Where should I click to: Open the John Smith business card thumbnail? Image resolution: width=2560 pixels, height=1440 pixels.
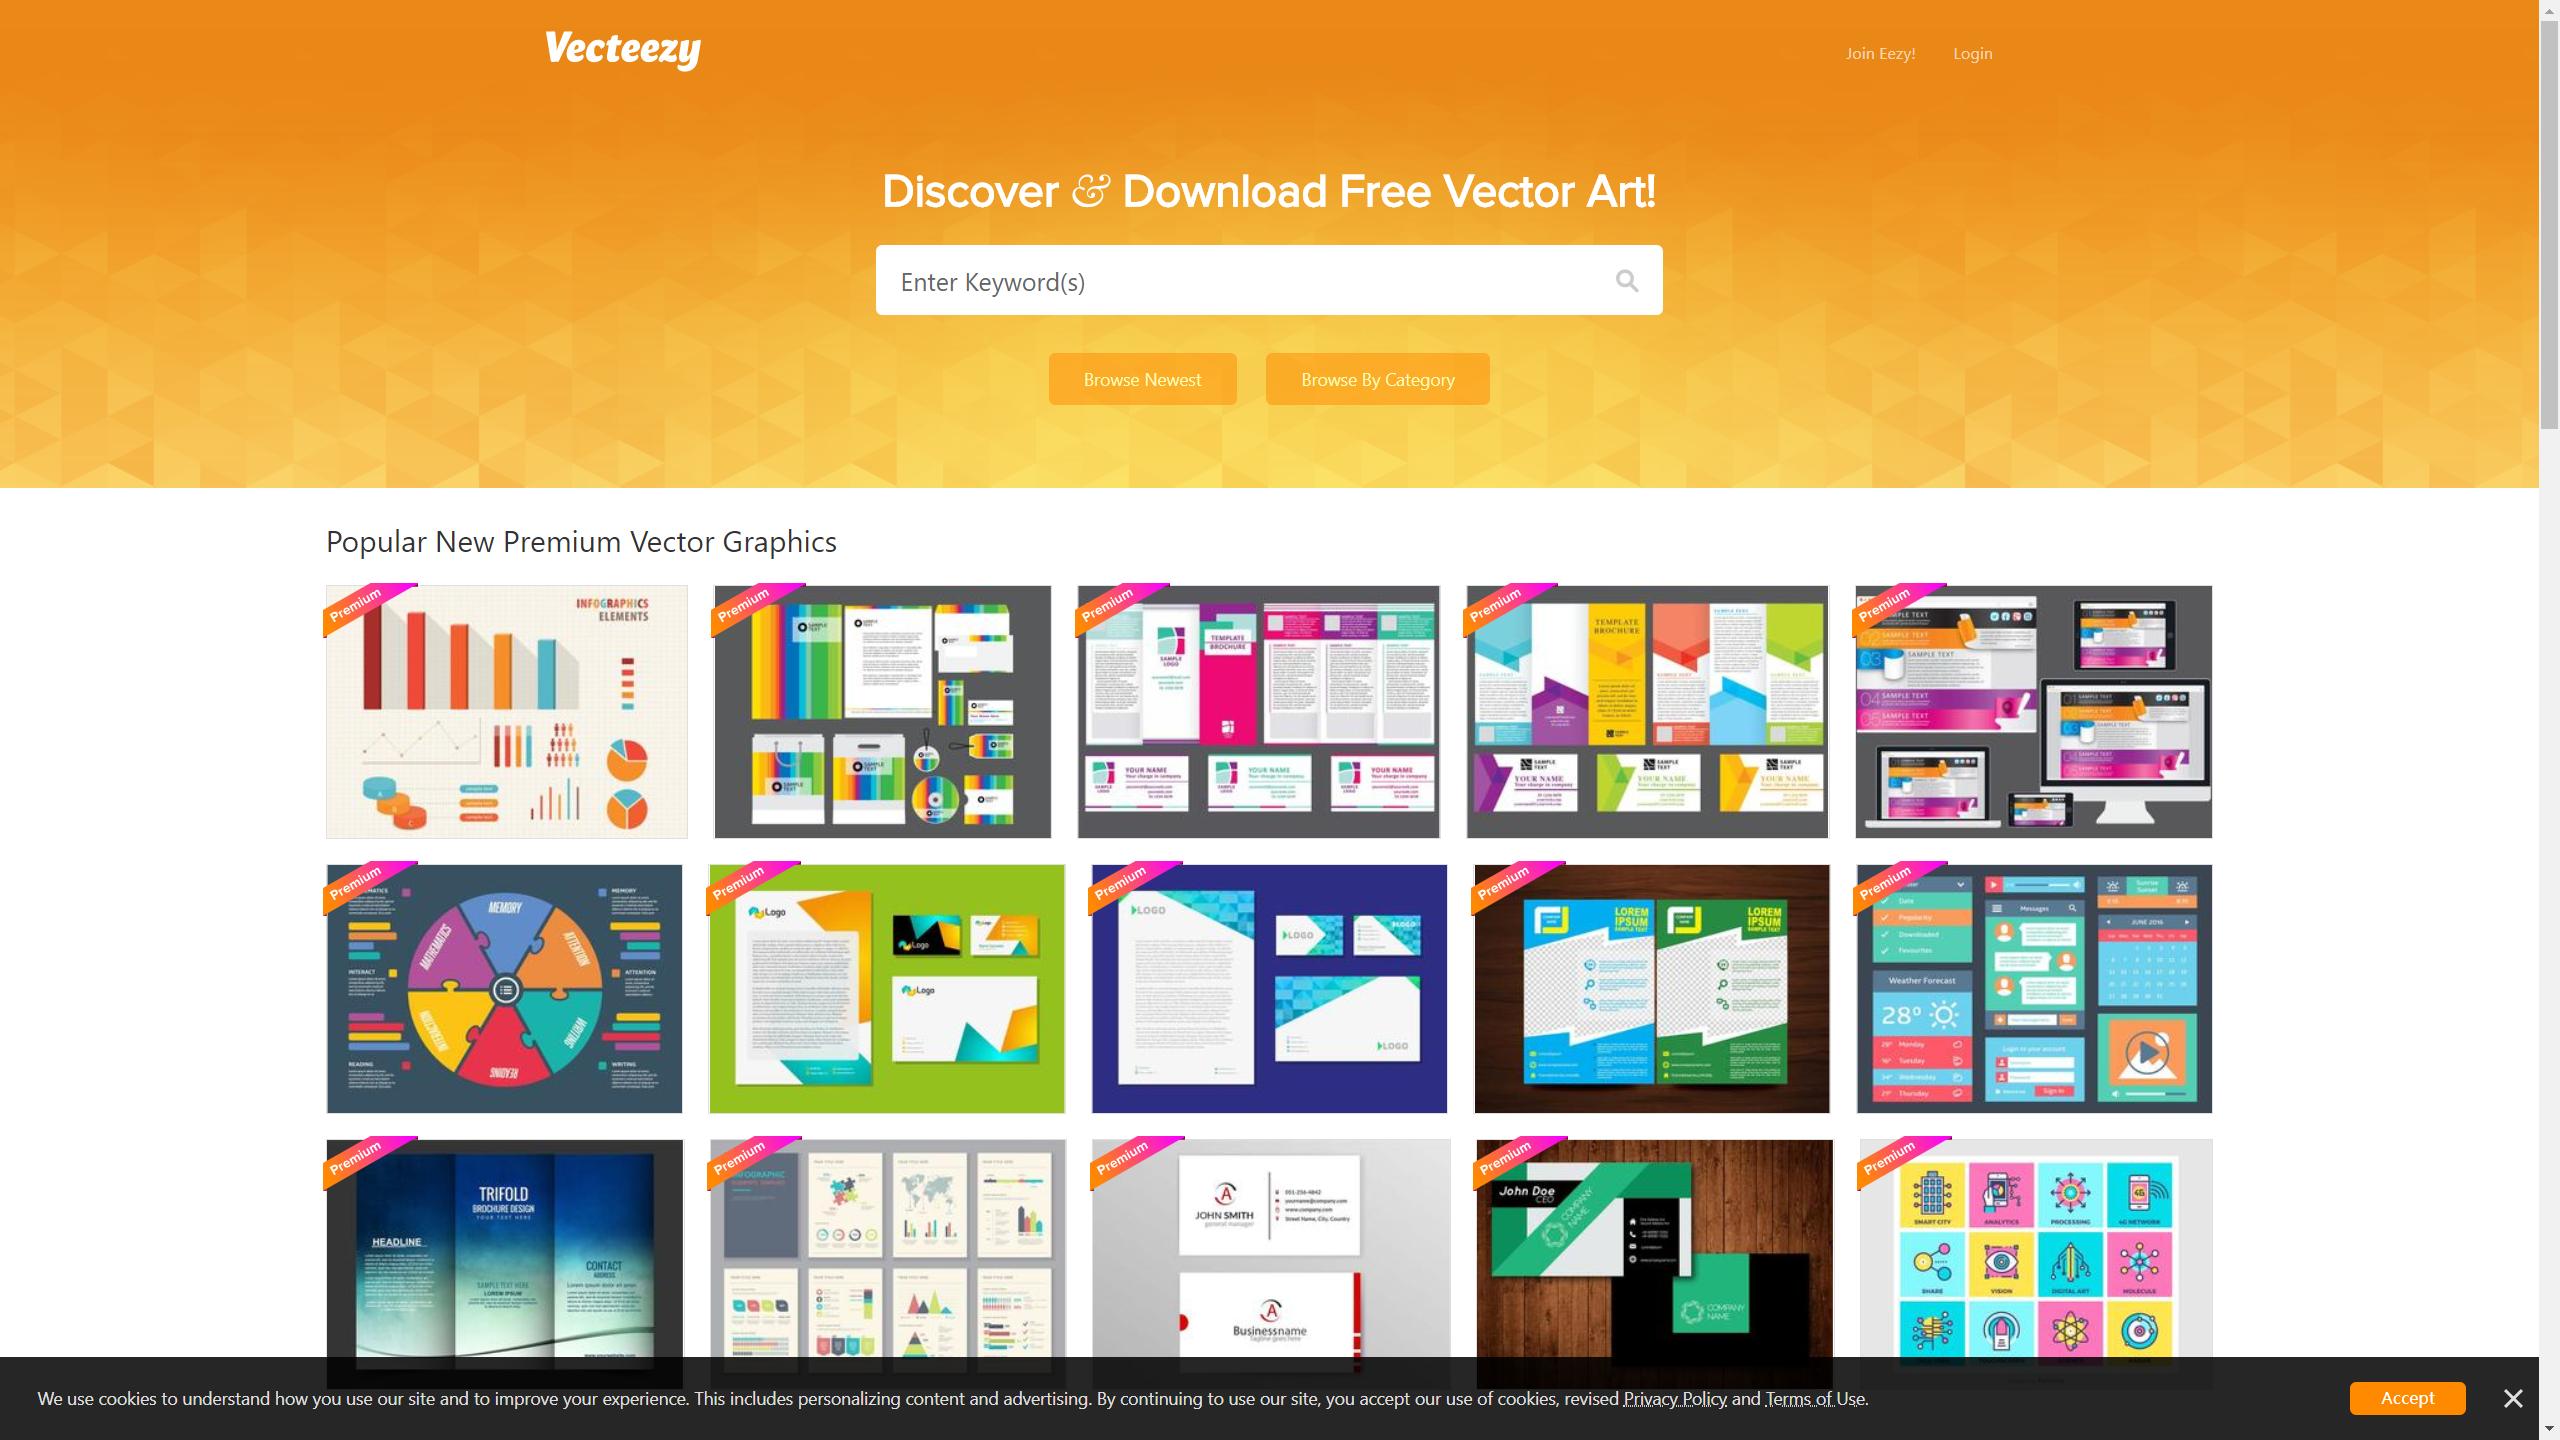pyautogui.click(x=1270, y=1250)
